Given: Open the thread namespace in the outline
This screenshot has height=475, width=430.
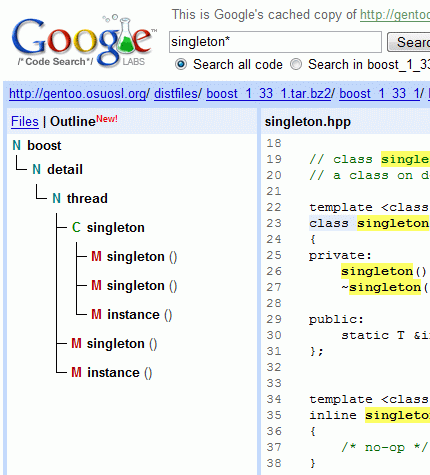Looking at the screenshot, I should [x=87, y=198].
